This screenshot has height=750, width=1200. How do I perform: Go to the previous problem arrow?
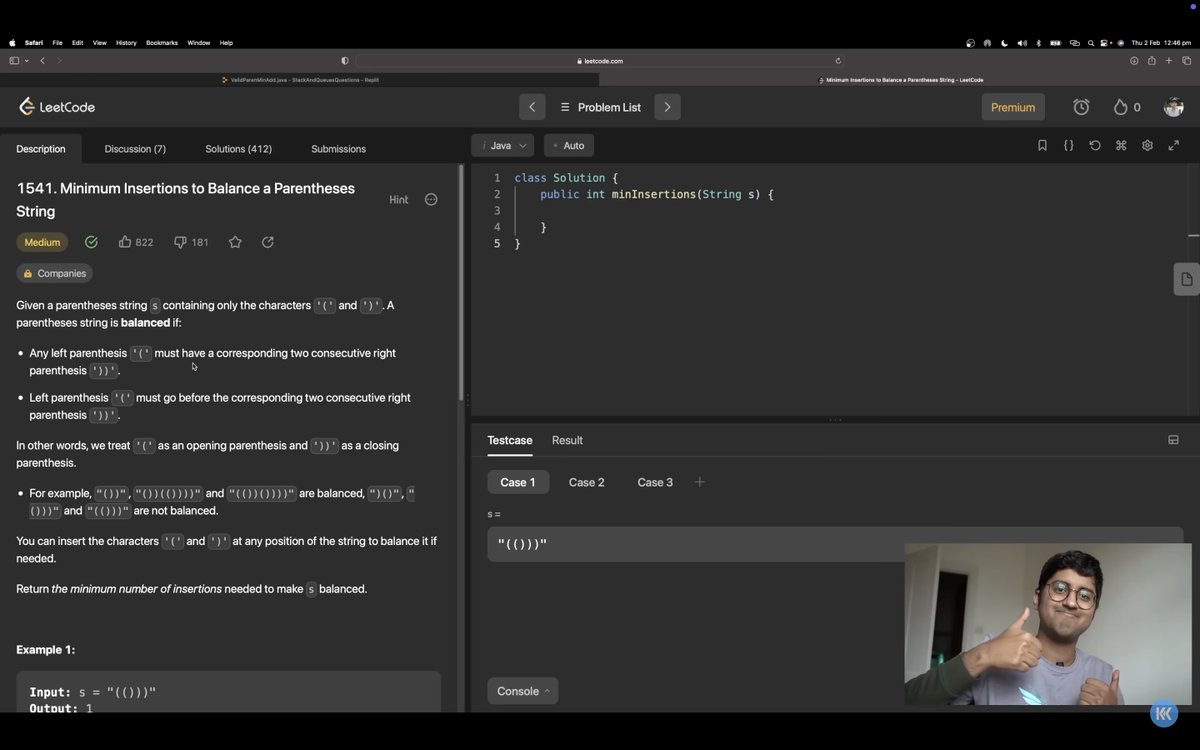pos(532,107)
